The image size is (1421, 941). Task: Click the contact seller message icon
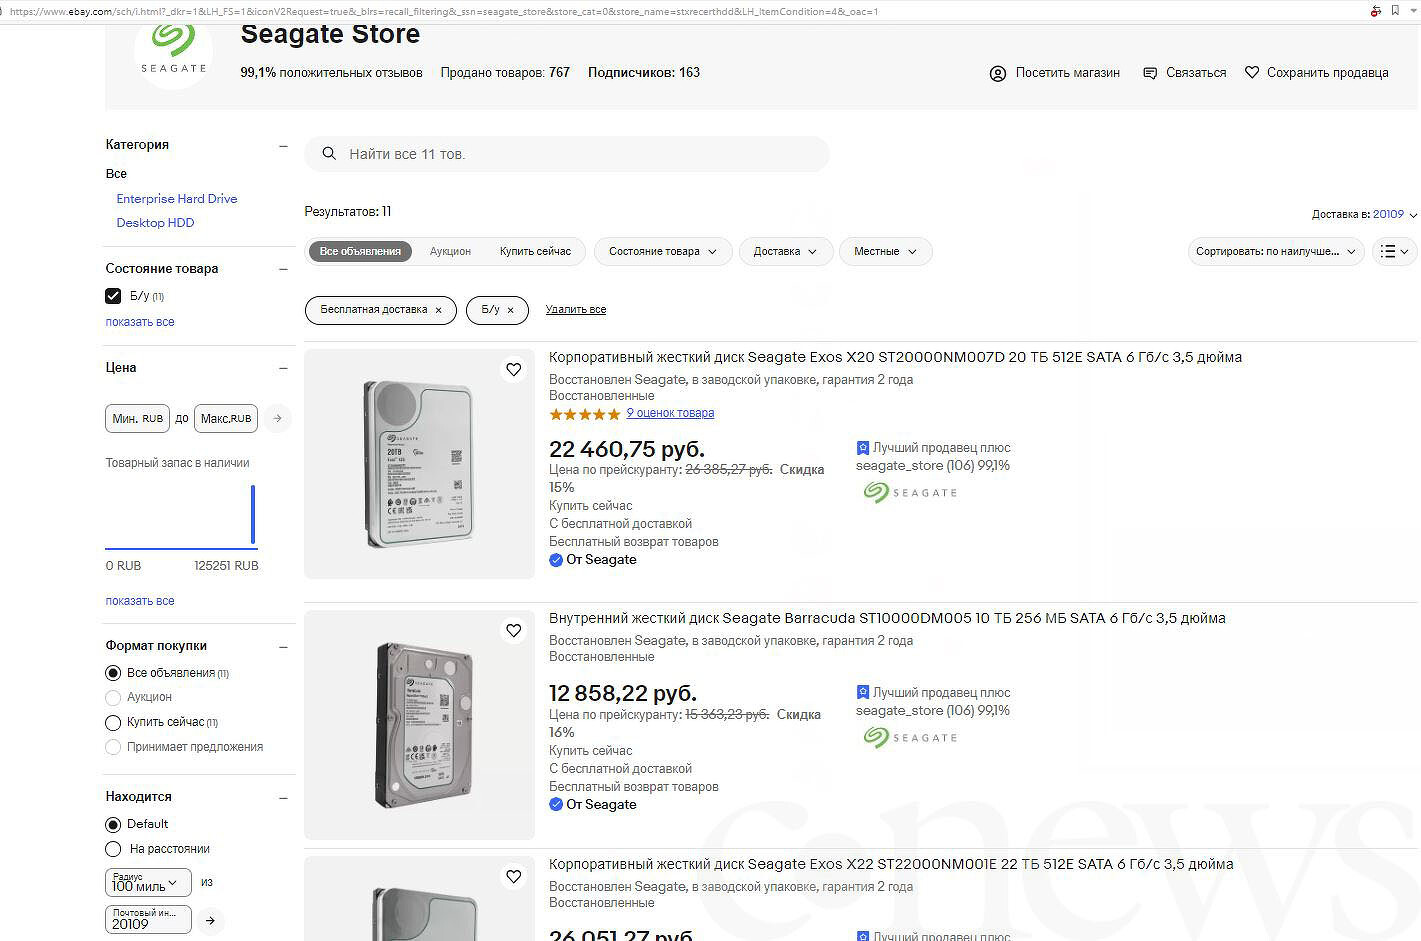click(x=1150, y=73)
